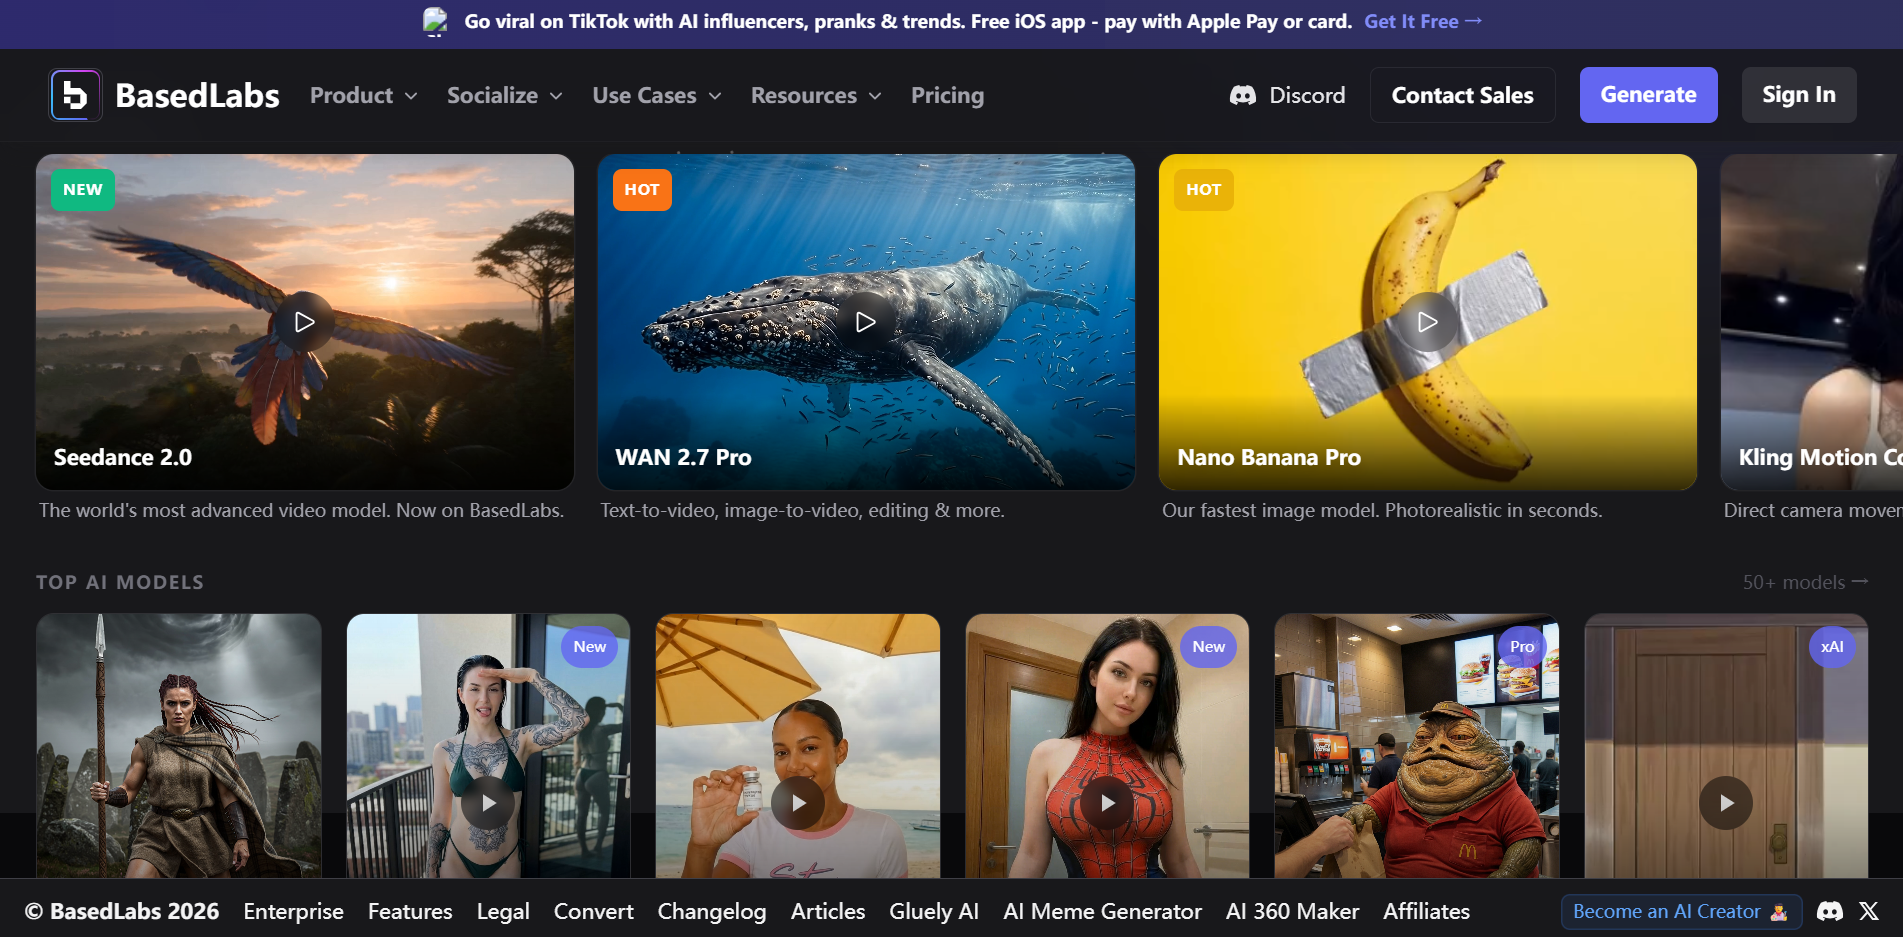Open the Changelog footer link

tap(712, 911)
